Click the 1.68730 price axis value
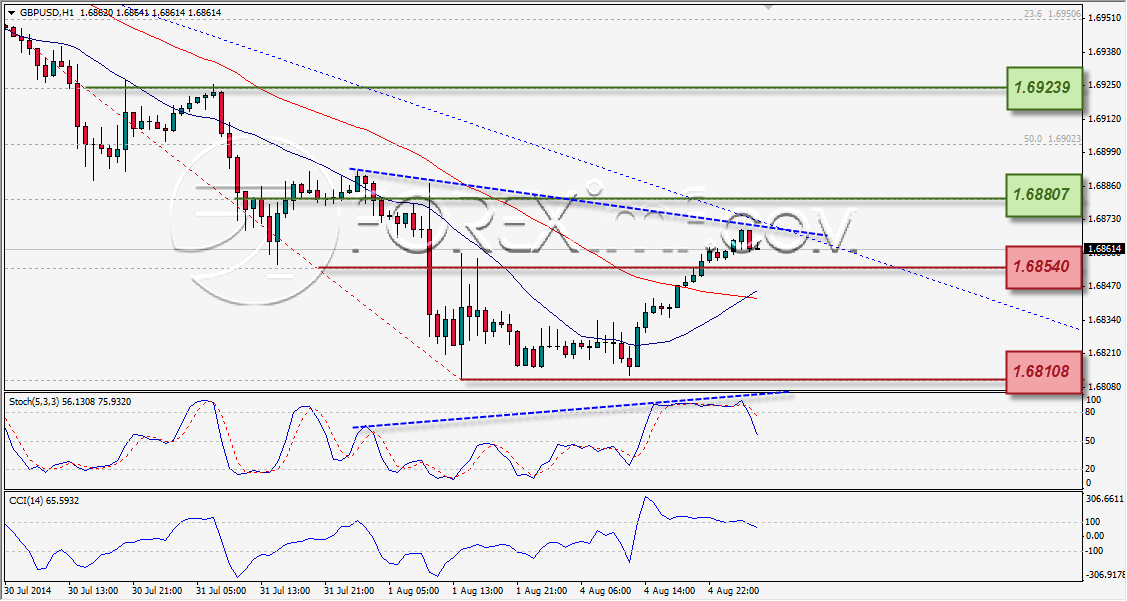The height and width of the screenshot is (601, 1127). tap(1104, 219)
